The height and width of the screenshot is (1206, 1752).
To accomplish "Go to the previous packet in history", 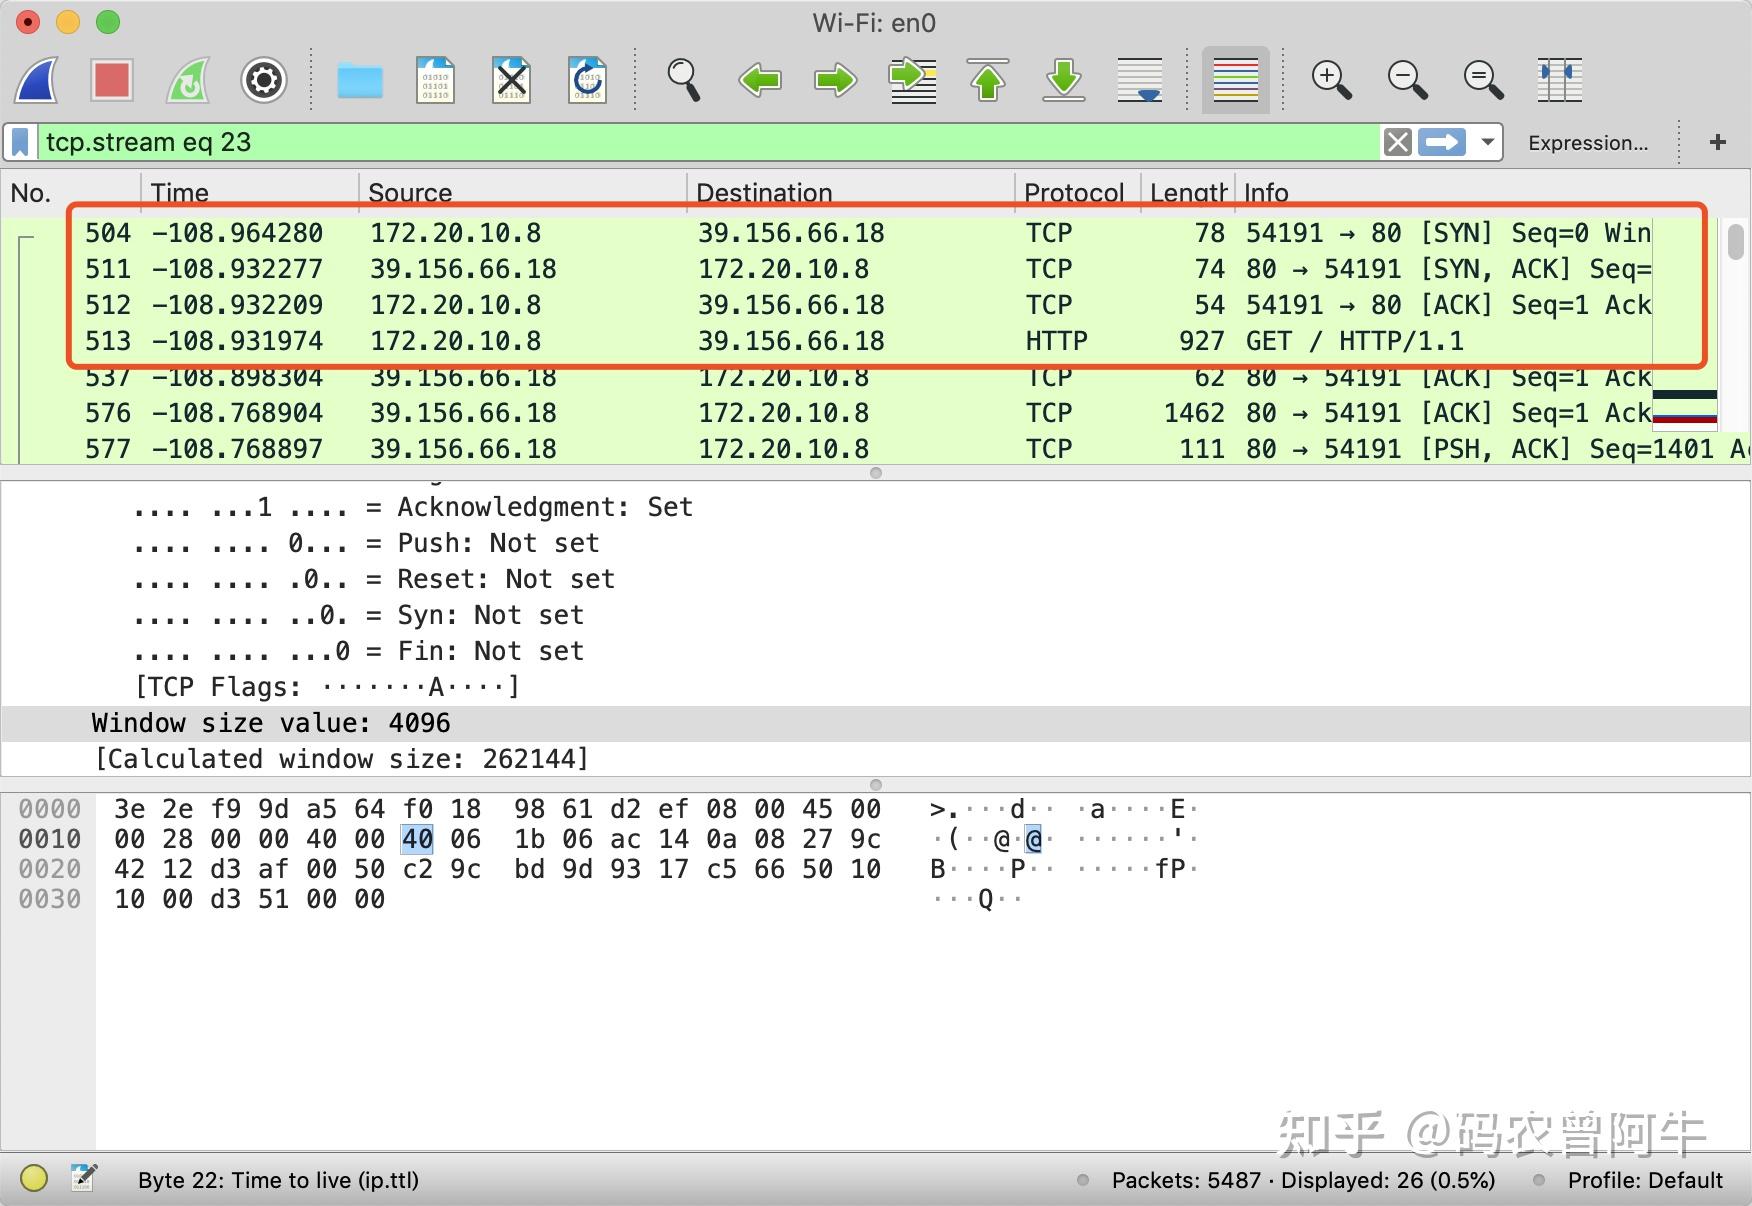I will (x=759, y=80).
